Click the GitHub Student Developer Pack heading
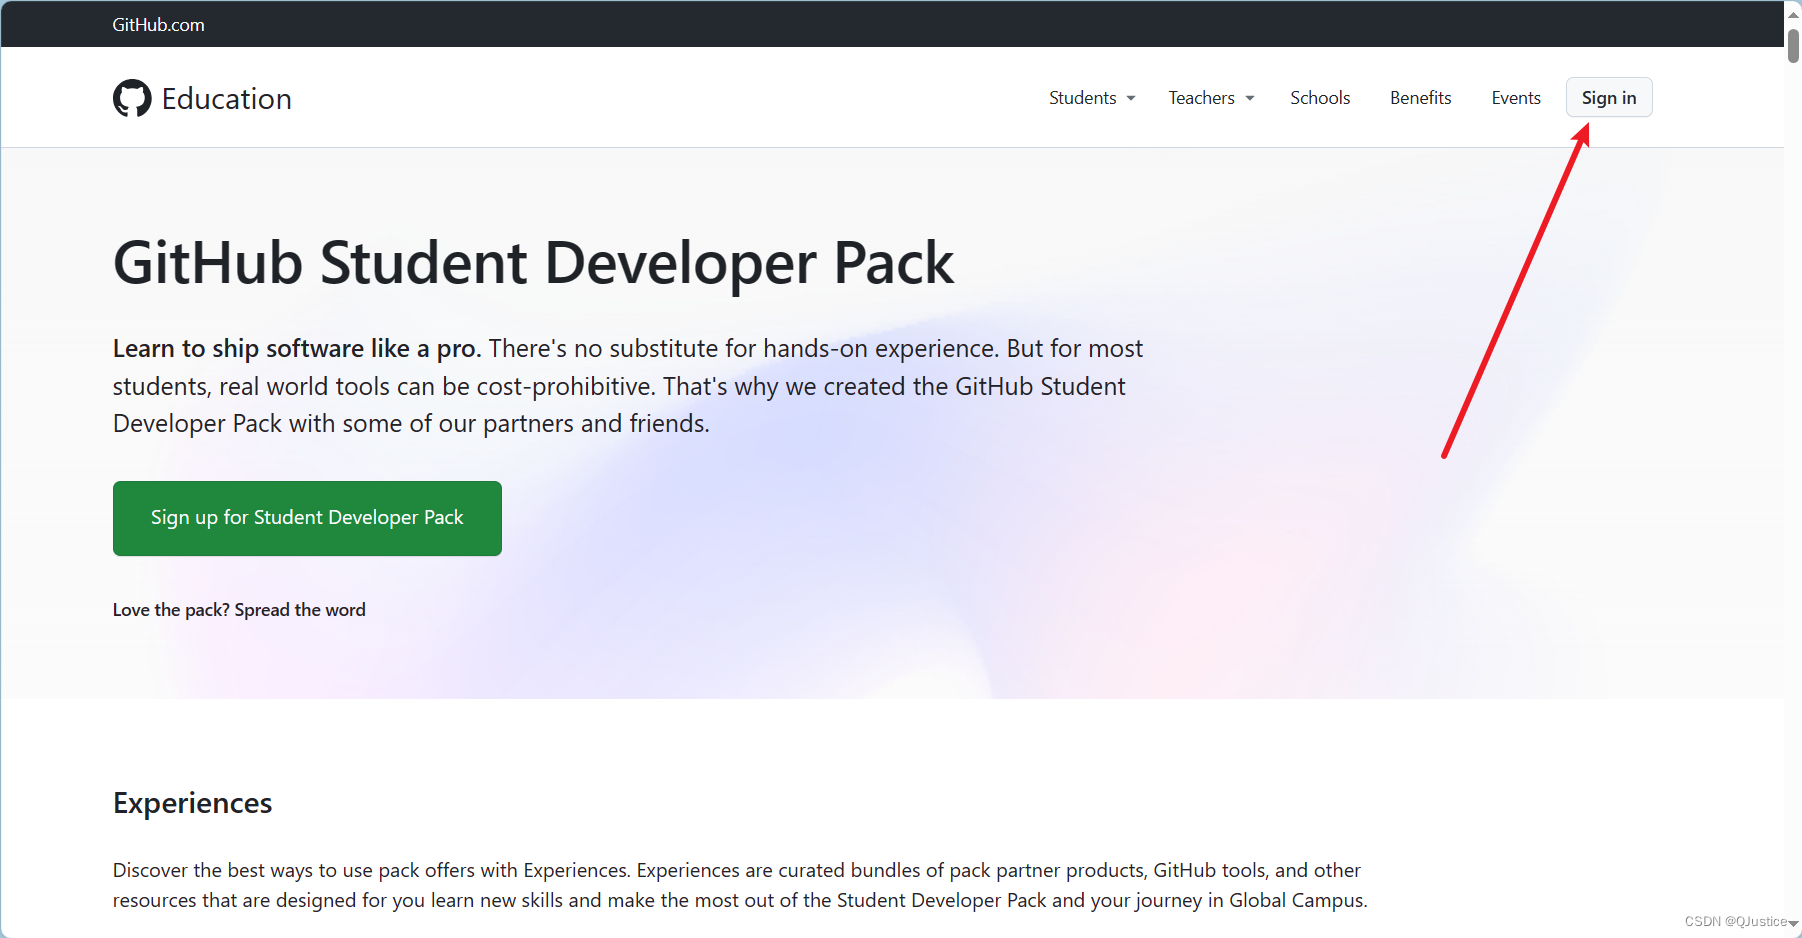Screen dimensions: 1802x938 tap(533, 262)
